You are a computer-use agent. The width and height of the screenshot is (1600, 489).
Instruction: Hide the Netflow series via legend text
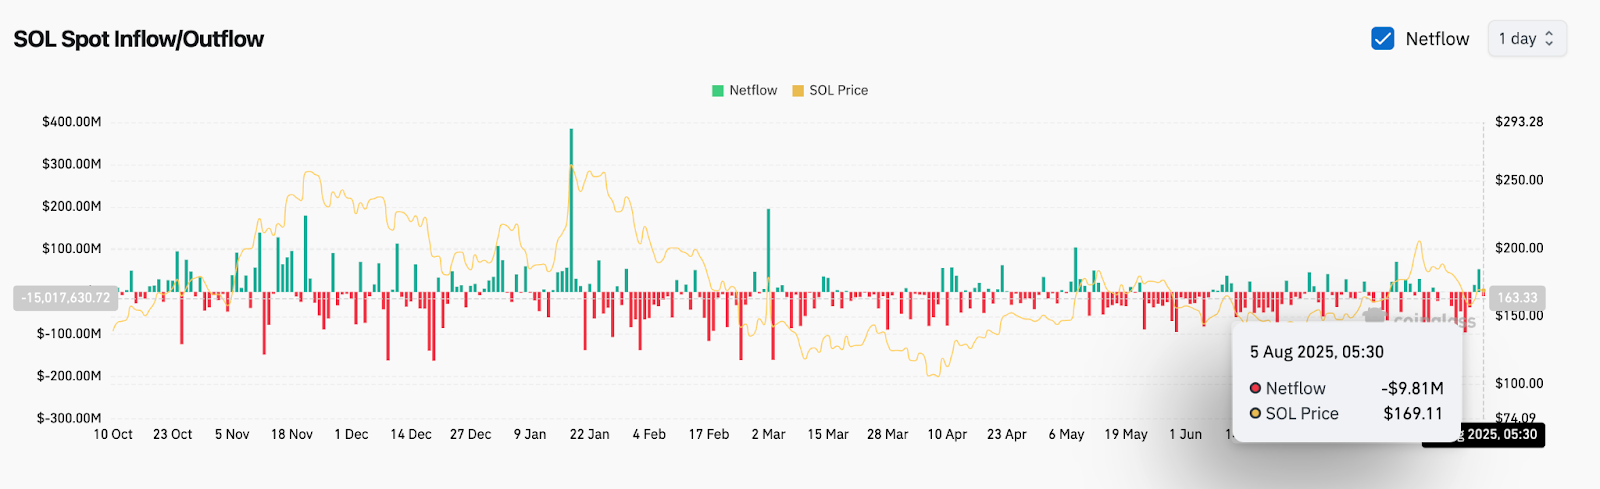tap(753, 91)
